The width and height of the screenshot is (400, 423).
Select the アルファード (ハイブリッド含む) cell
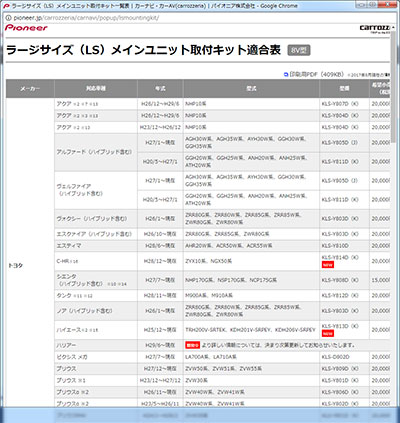(x=96, y=152)
